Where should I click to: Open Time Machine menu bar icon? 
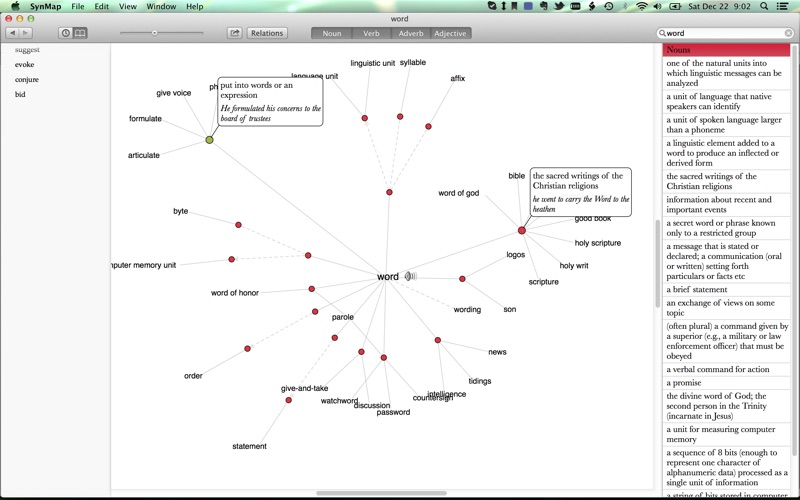point(608,6)
